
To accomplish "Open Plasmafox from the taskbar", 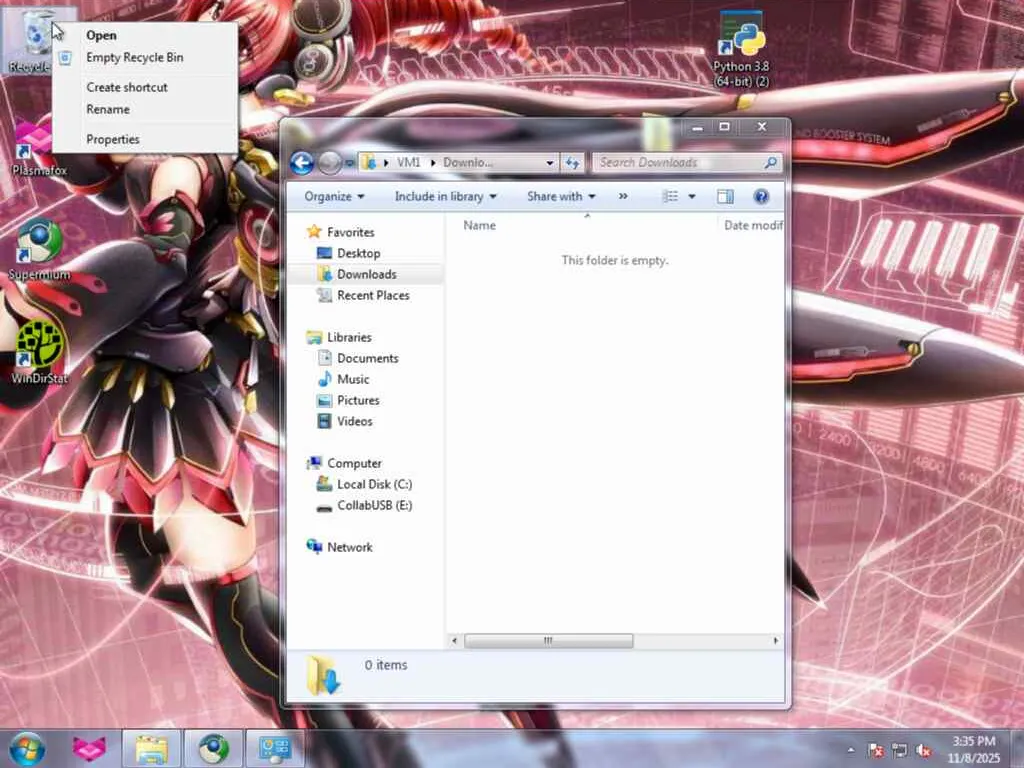I will [x=89, y=749].
